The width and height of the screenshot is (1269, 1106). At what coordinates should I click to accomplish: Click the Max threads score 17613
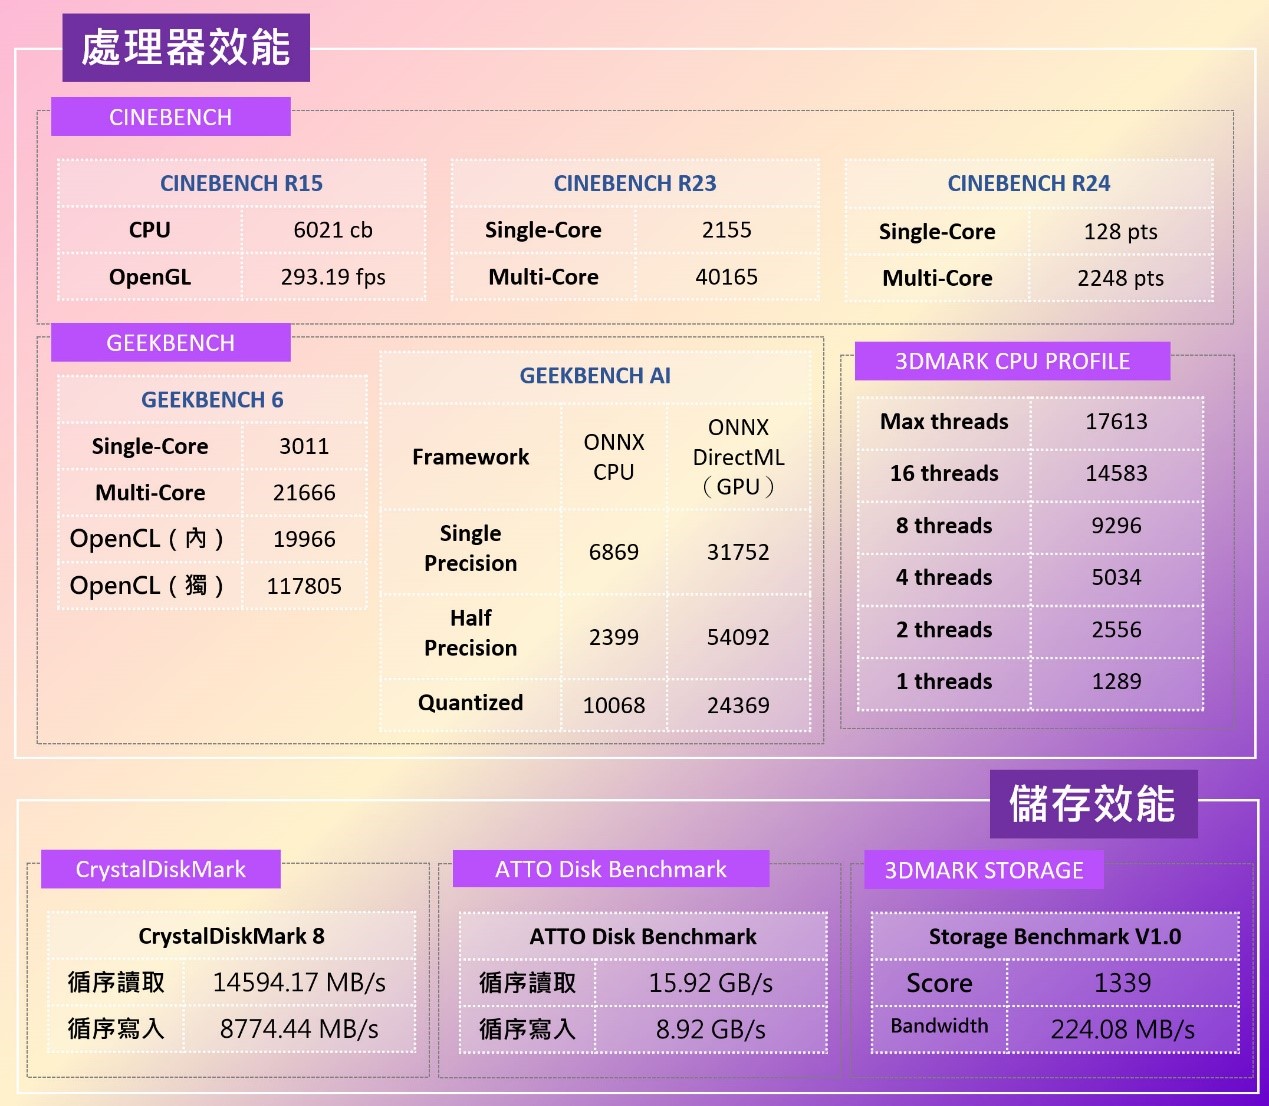point(1117,421)
